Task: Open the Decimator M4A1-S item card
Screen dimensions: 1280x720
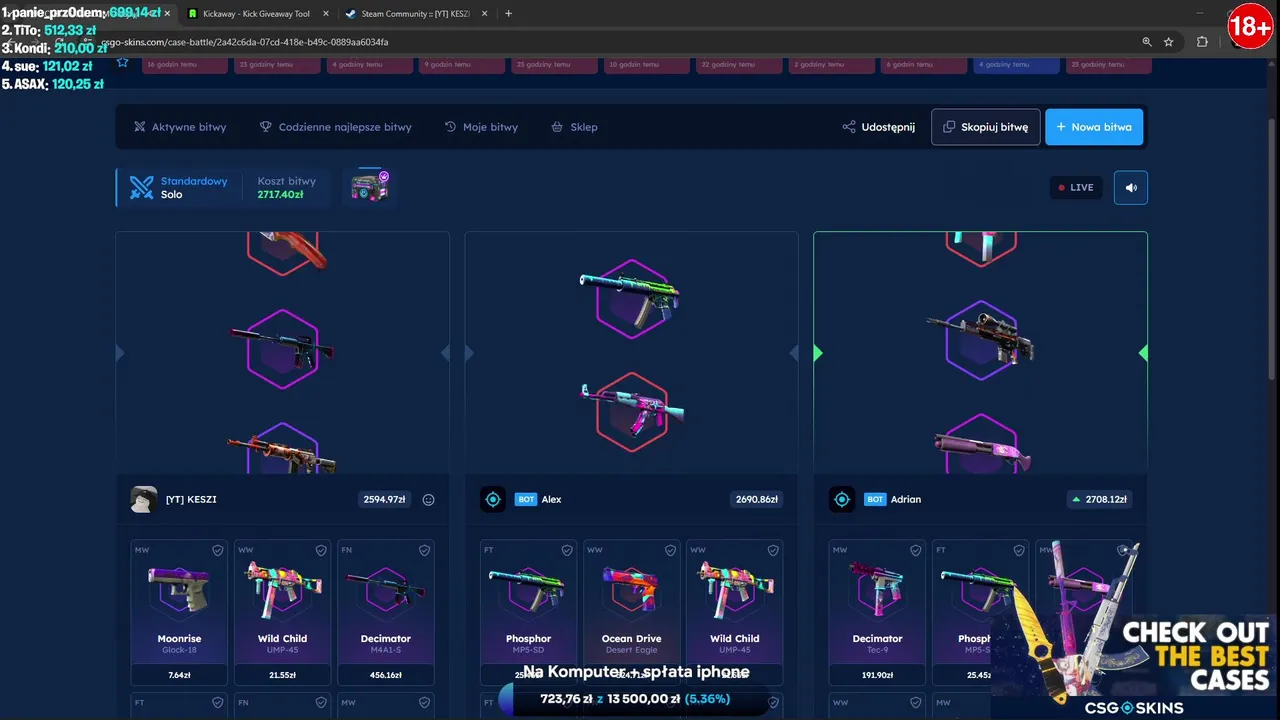Action: coord(385,612)
